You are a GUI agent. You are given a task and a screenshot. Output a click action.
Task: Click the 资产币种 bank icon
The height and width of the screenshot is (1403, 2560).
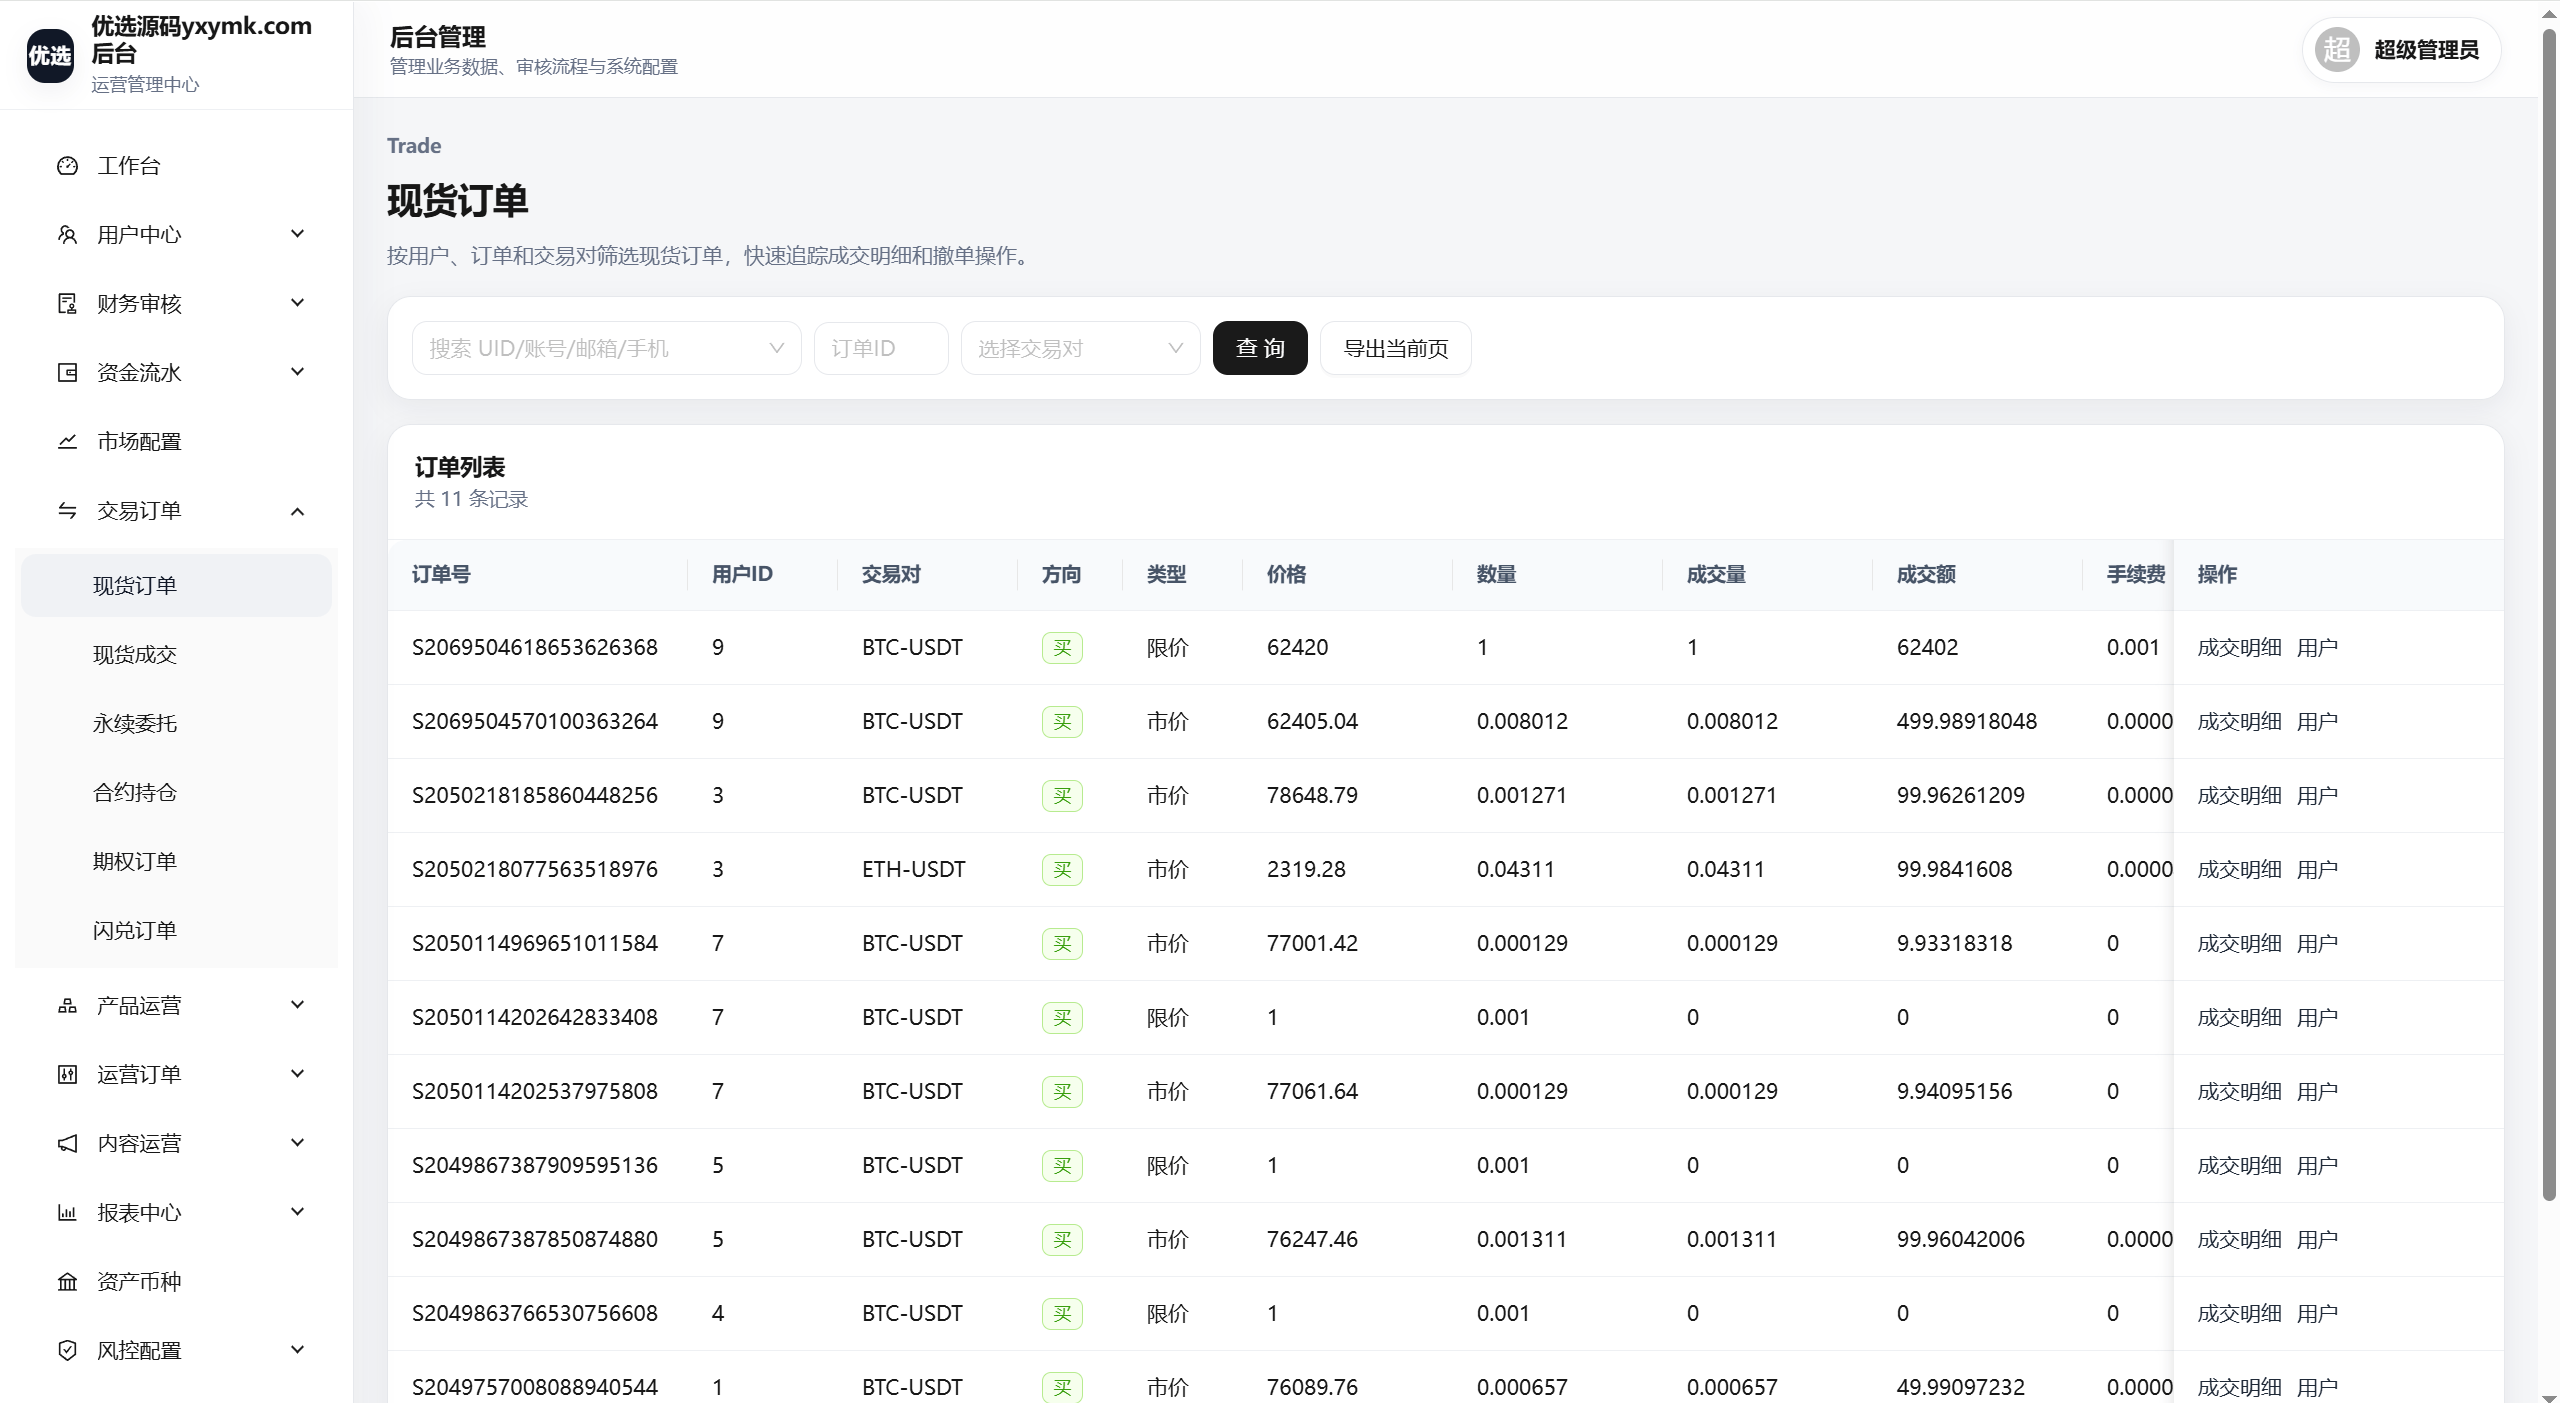(x=67, y=1282)
